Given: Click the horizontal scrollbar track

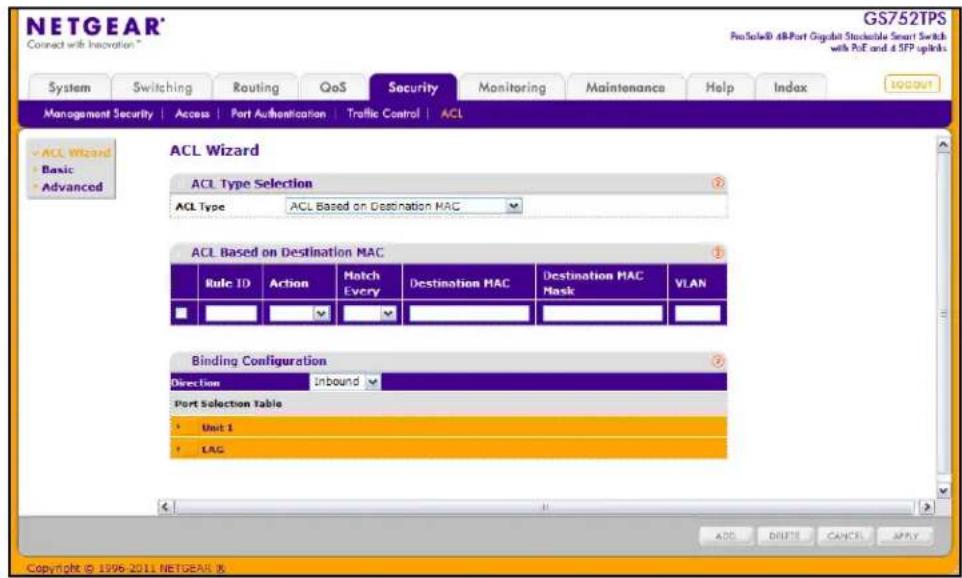Looking at the screenshot, I should 545,507.
